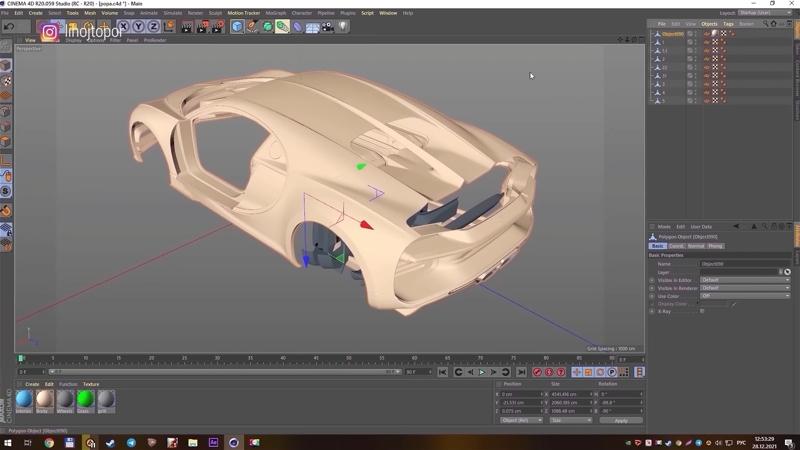Click the Object Manager home icon
Image resolution: width=800 pixels, height=450 pixels.
[773, 23]
